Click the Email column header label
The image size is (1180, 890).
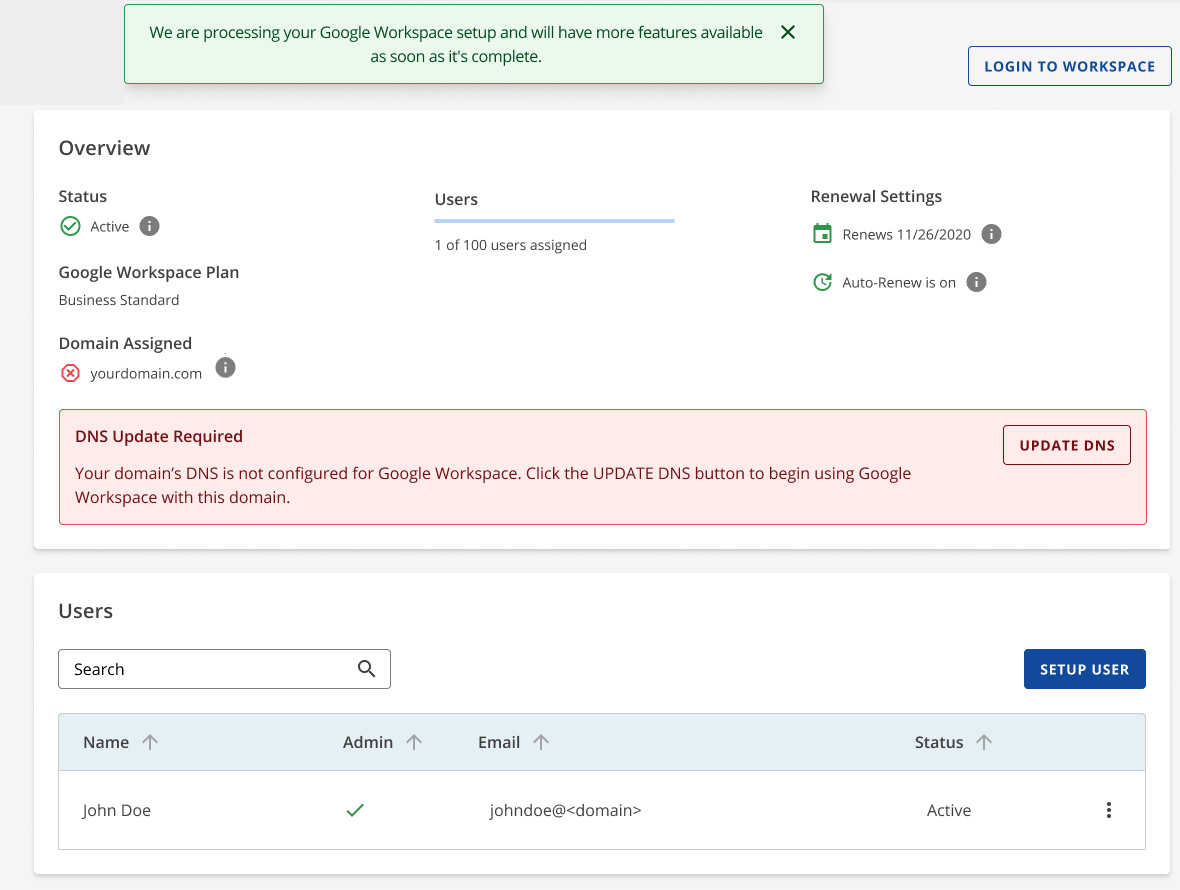click(499, 743)
